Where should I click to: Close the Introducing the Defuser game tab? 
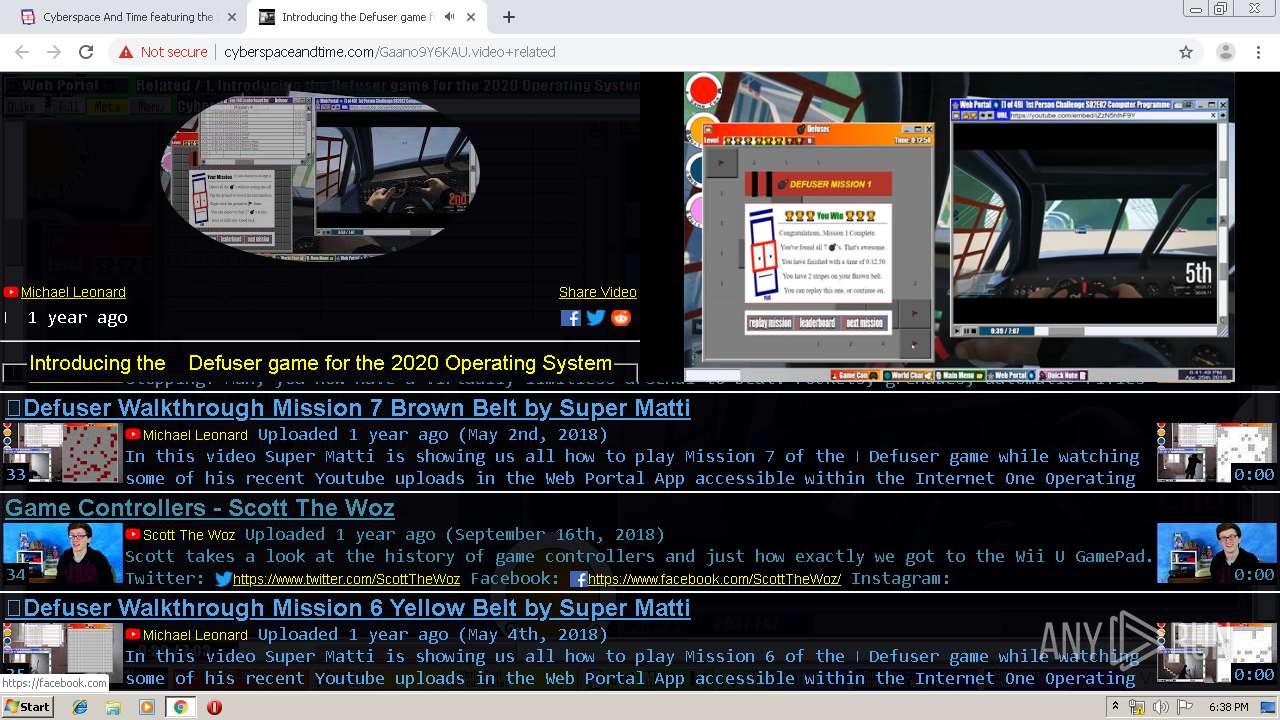470,17
